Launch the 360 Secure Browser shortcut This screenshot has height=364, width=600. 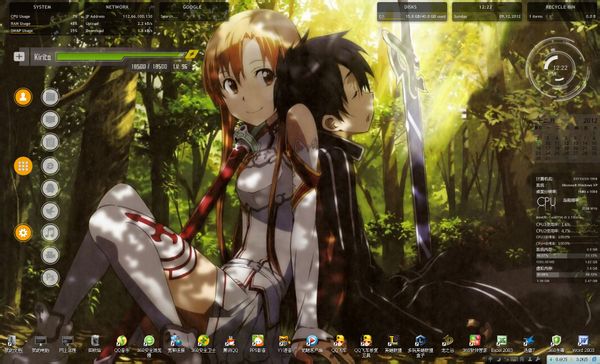(x=149, y=345)
